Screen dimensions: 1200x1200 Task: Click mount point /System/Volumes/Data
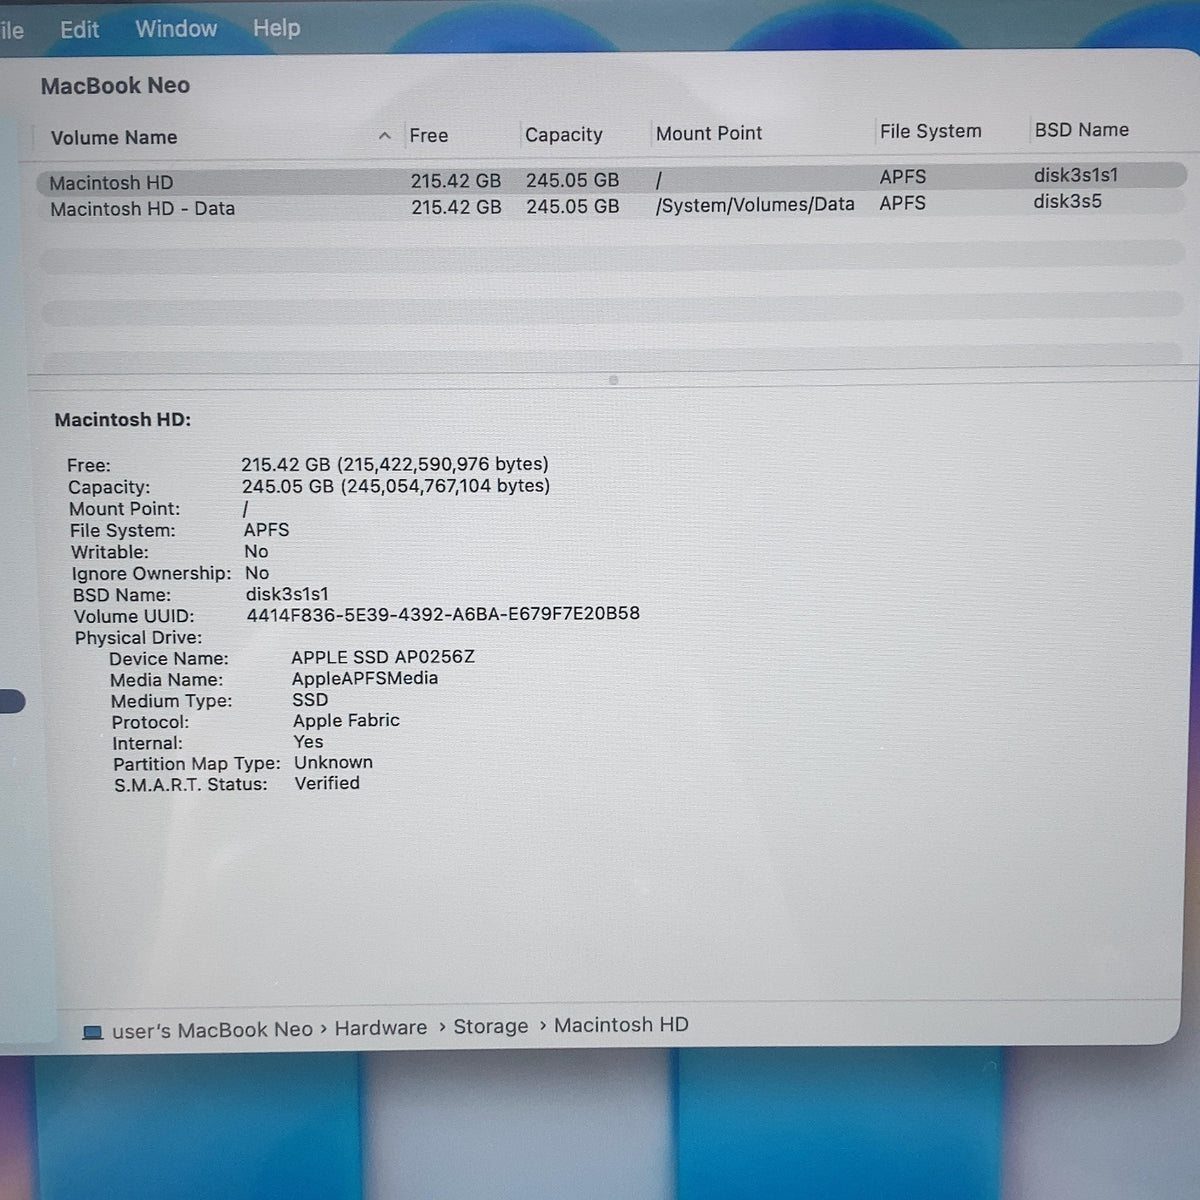755,205
